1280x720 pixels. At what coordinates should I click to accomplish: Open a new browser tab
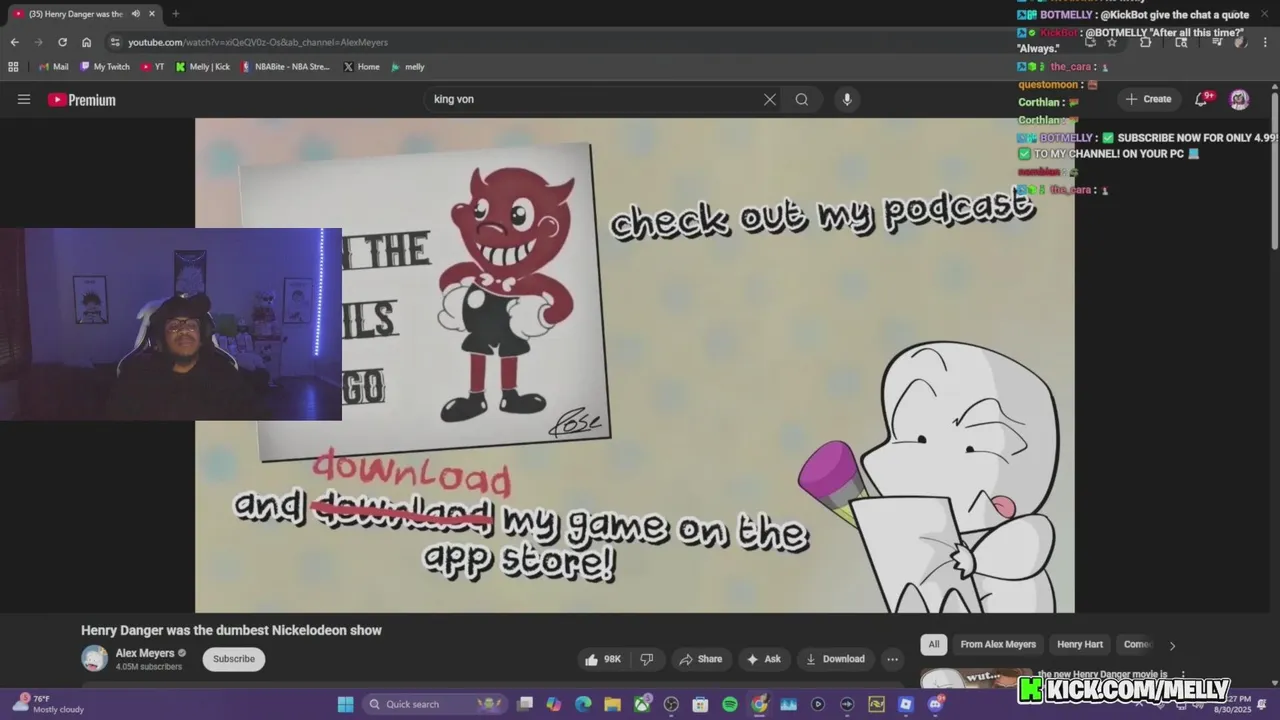[x=175, y=14]
